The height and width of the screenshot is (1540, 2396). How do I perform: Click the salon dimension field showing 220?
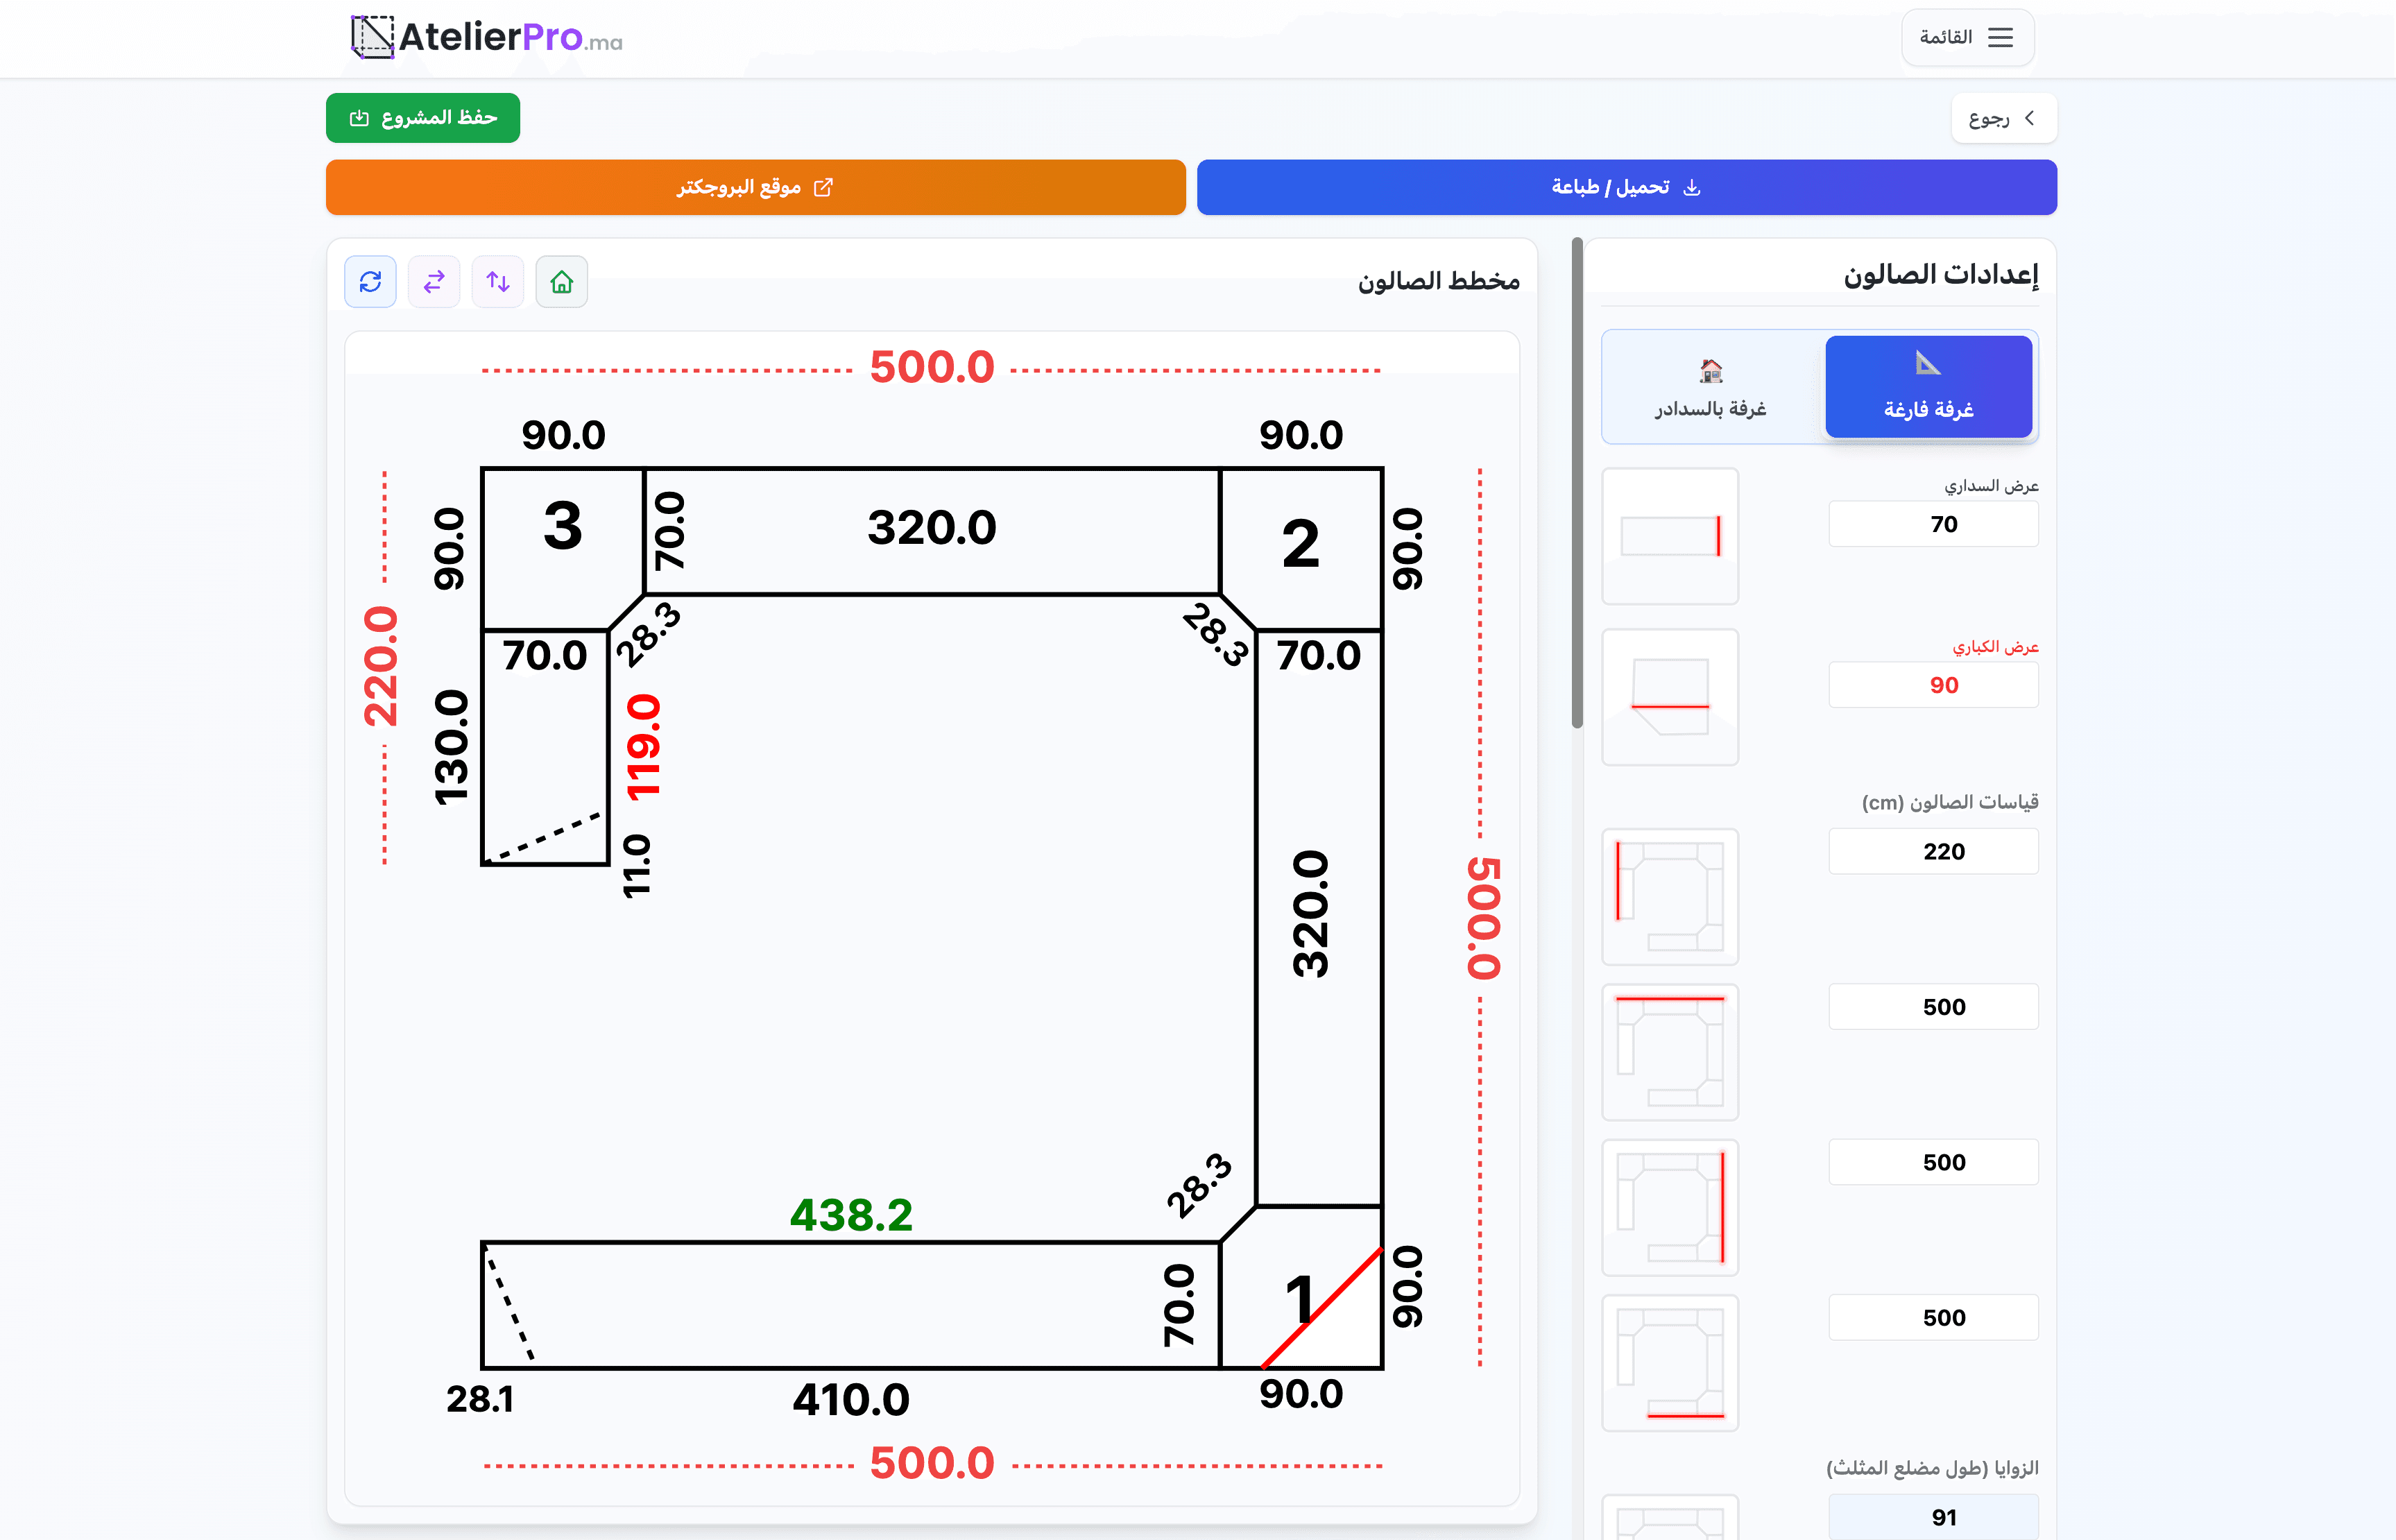click(1933, 852)
